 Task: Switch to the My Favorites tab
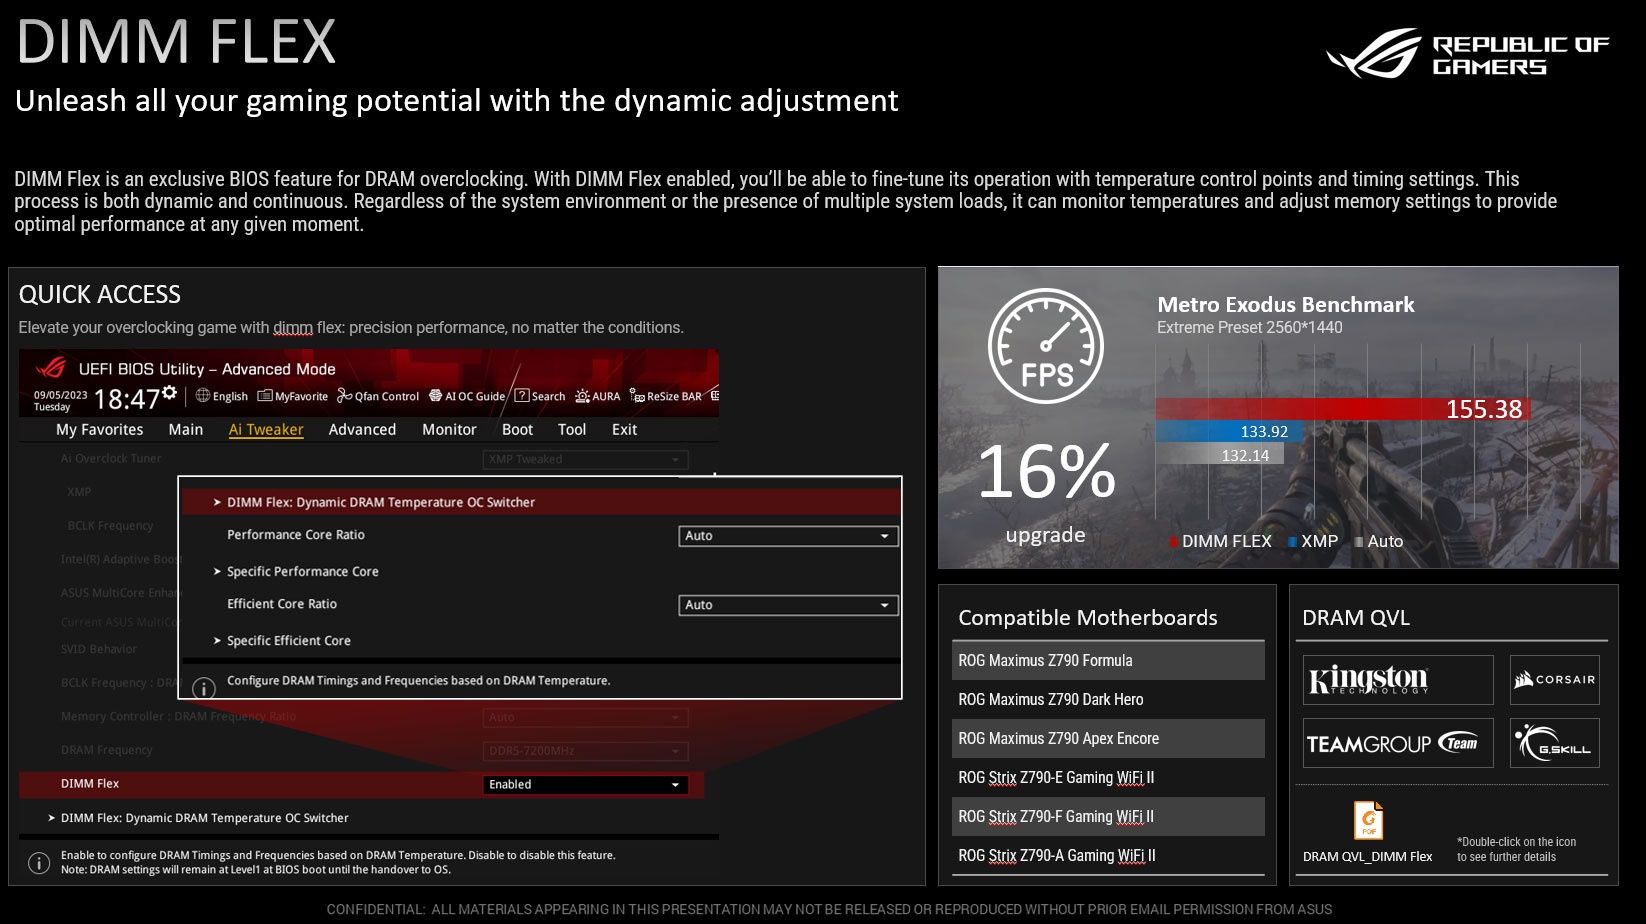100,429
